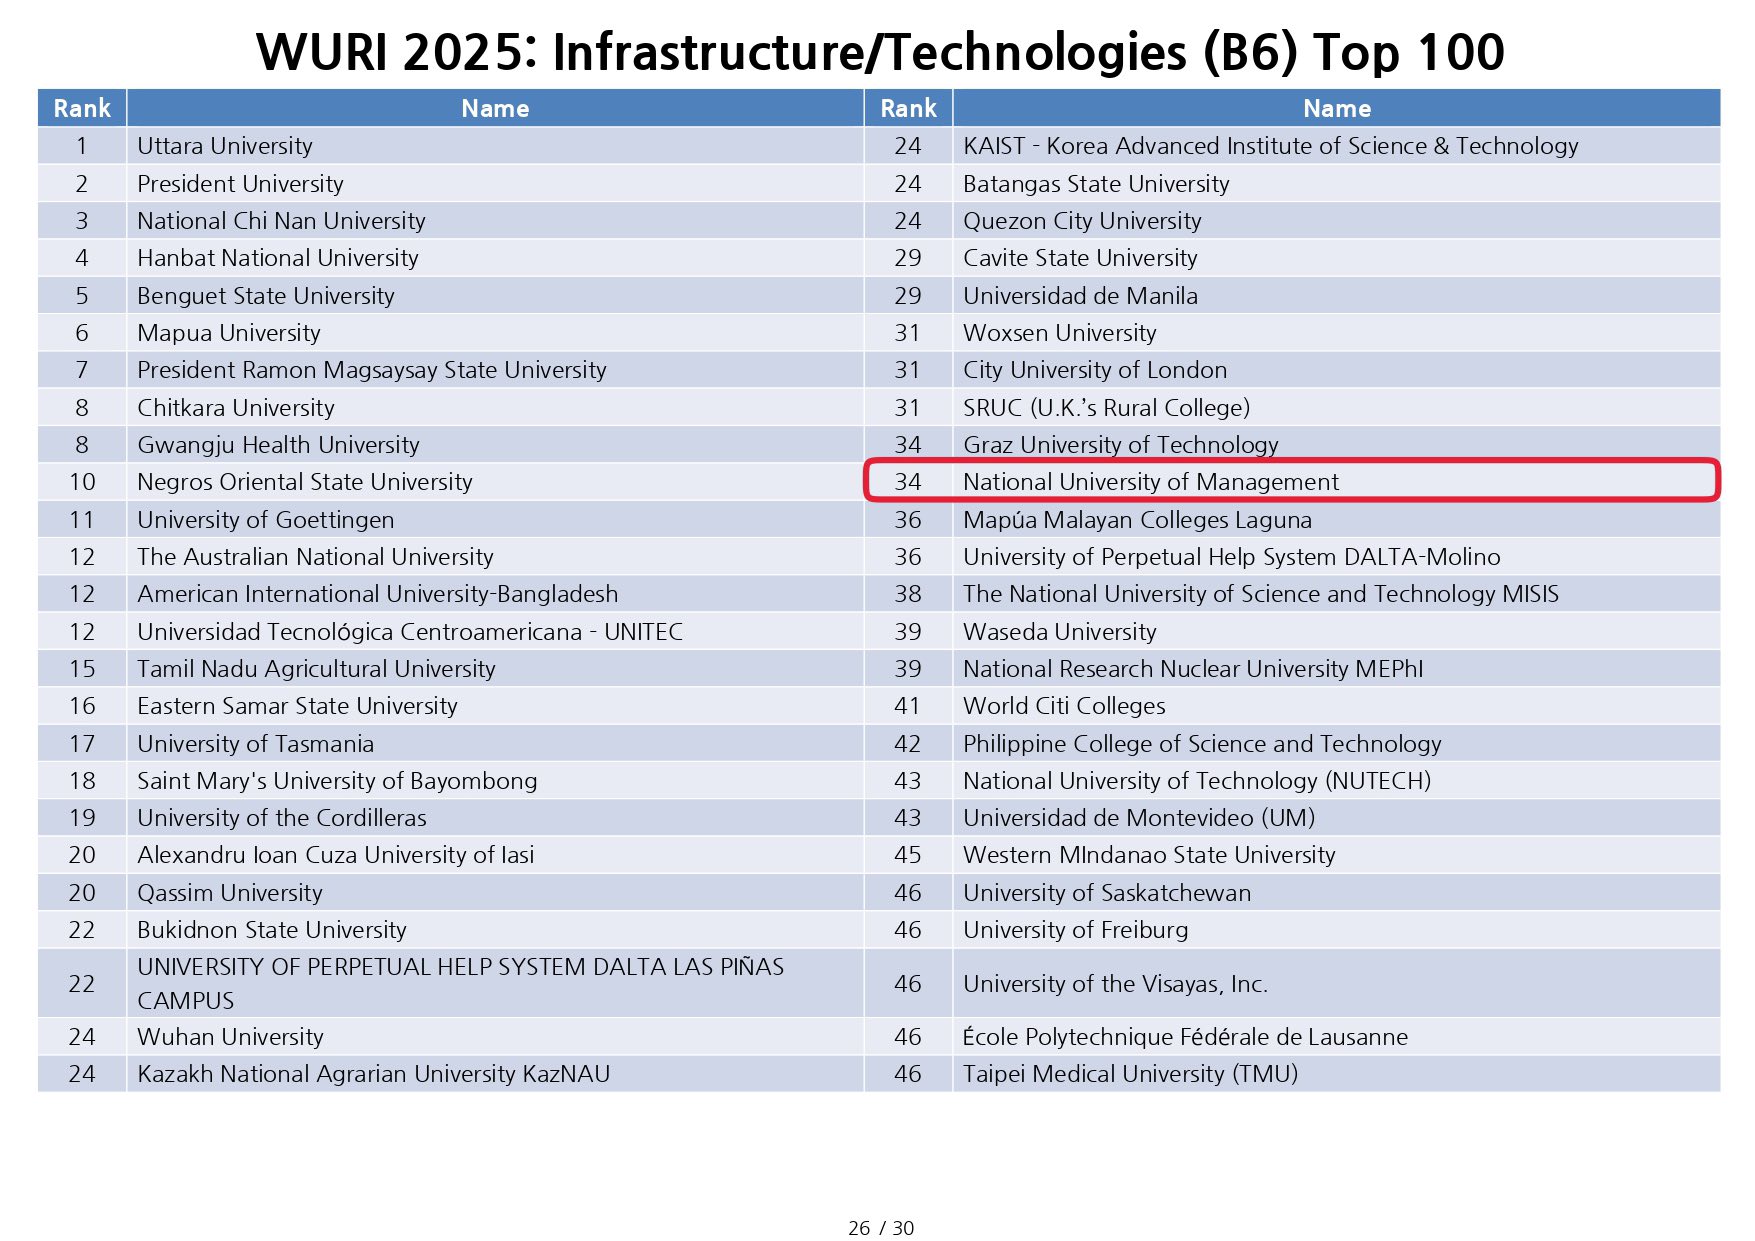This screenshot has height=1241, width=1755.
Task: Click 'World Citi Colleges' entry
Action: pos(1065,706)
